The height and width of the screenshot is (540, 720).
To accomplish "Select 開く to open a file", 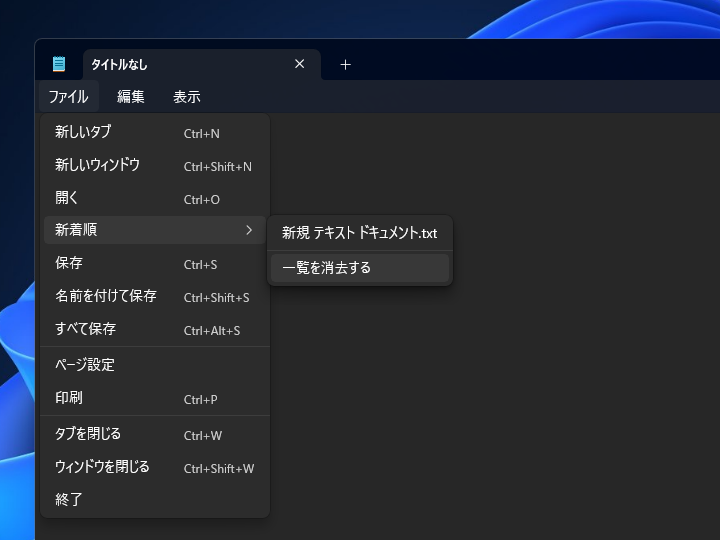I will click(155, 198).
